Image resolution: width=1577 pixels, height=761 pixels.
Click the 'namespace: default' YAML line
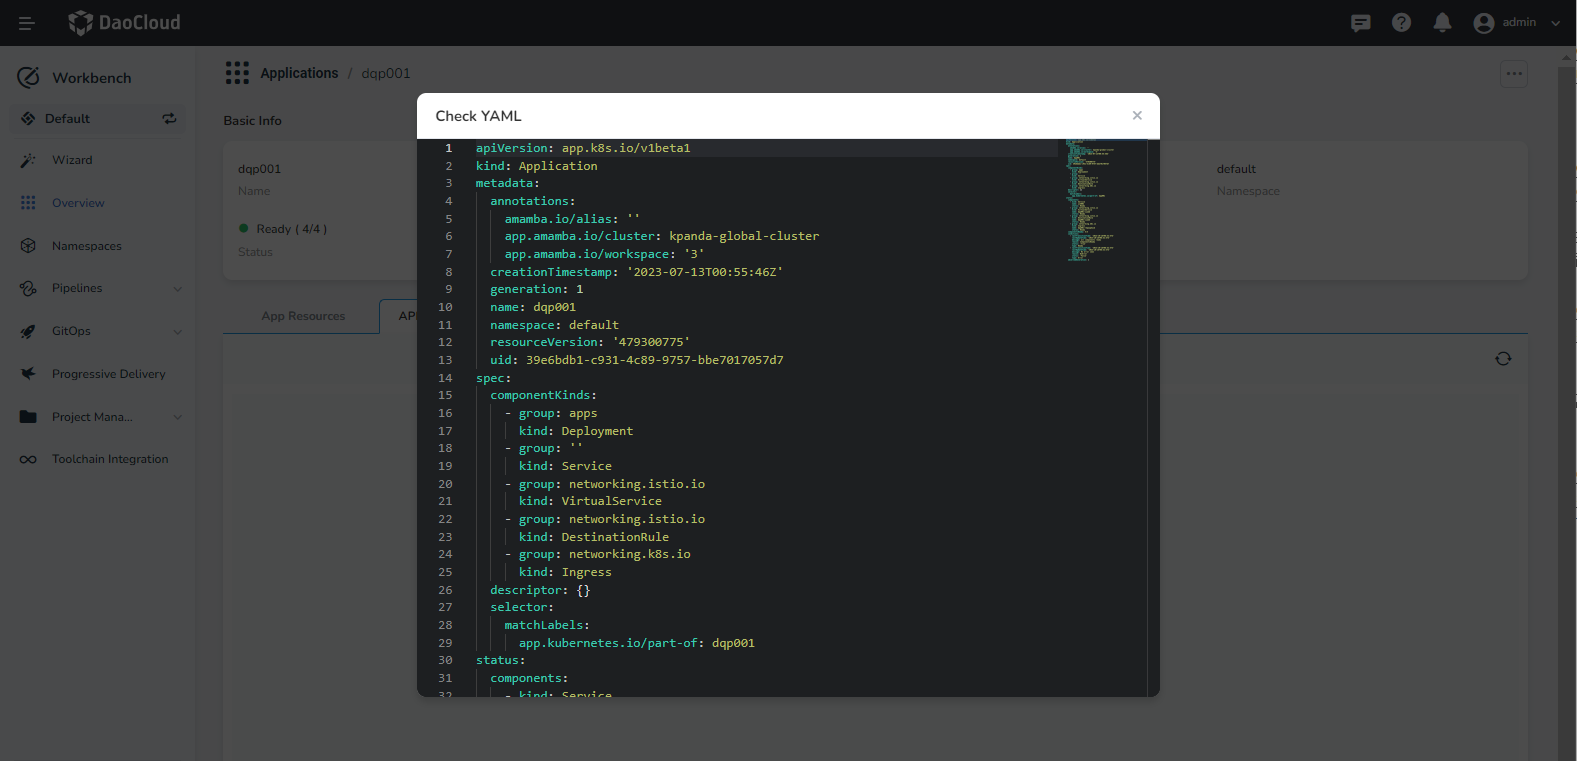pos(554,325)
